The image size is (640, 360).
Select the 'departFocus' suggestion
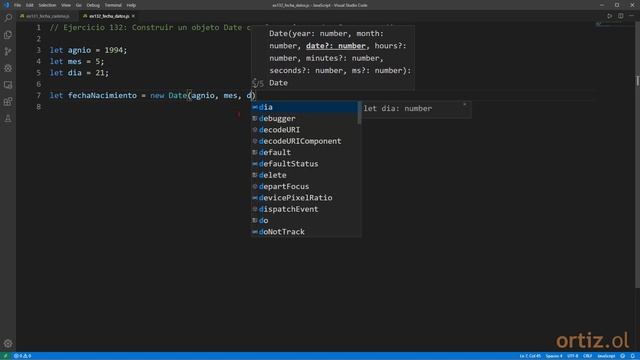(304, 187)
